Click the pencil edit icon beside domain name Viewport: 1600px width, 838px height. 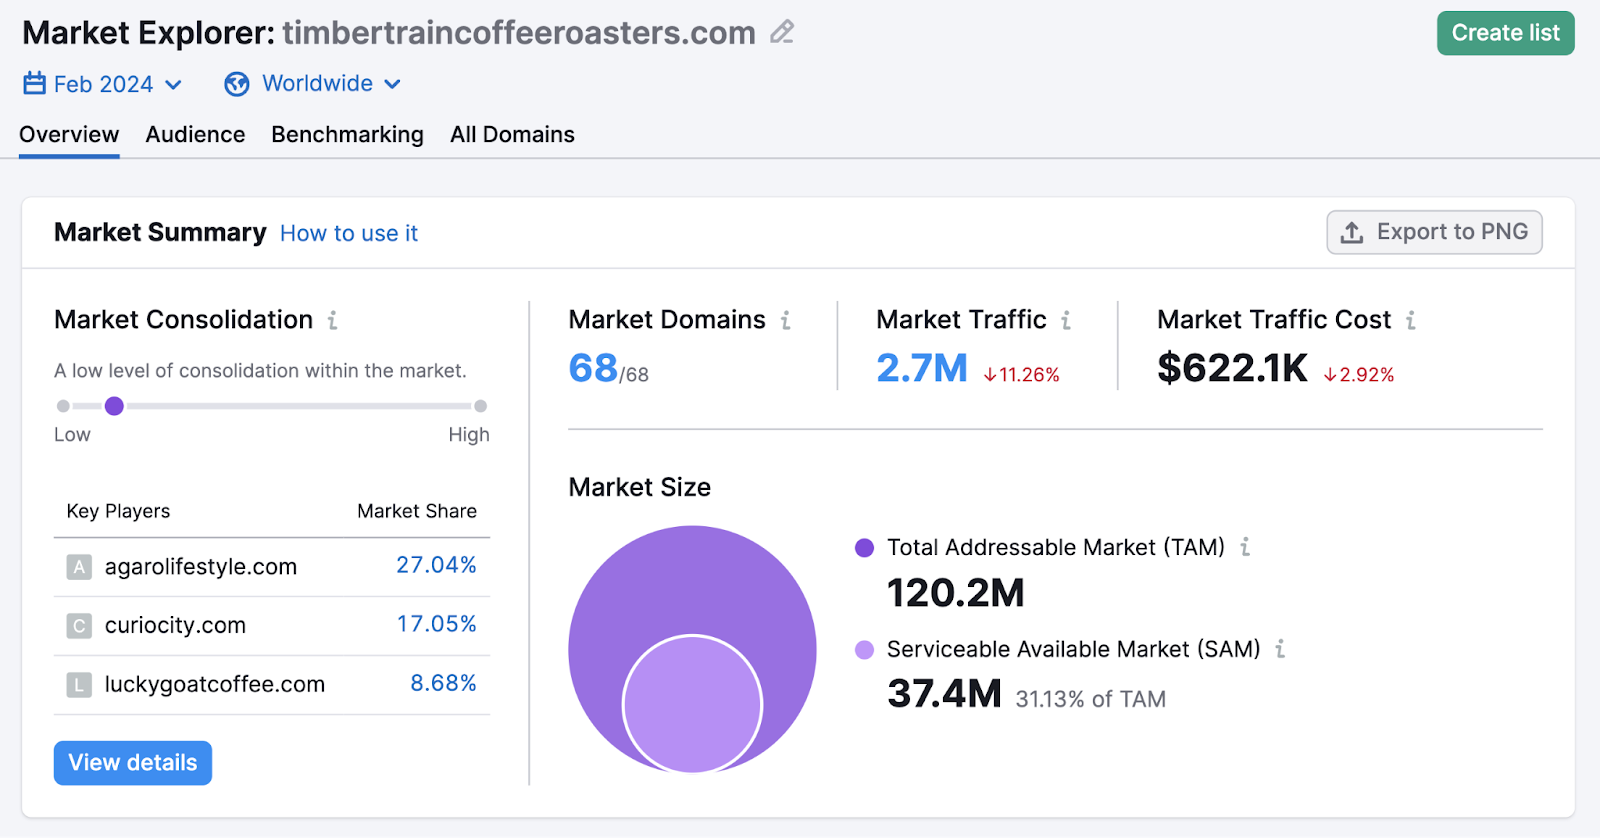tap(782, 33)
